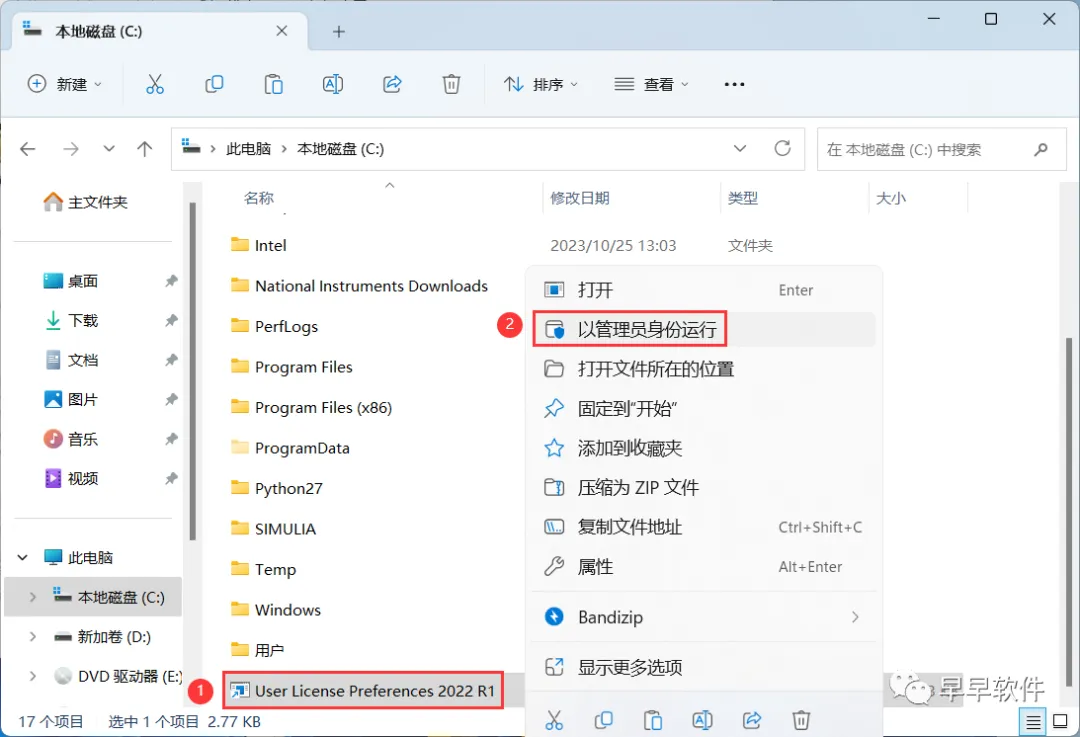Click the Rename icon in the top toolbar
Screen dimensions: 1080x737
click(333, 84)
